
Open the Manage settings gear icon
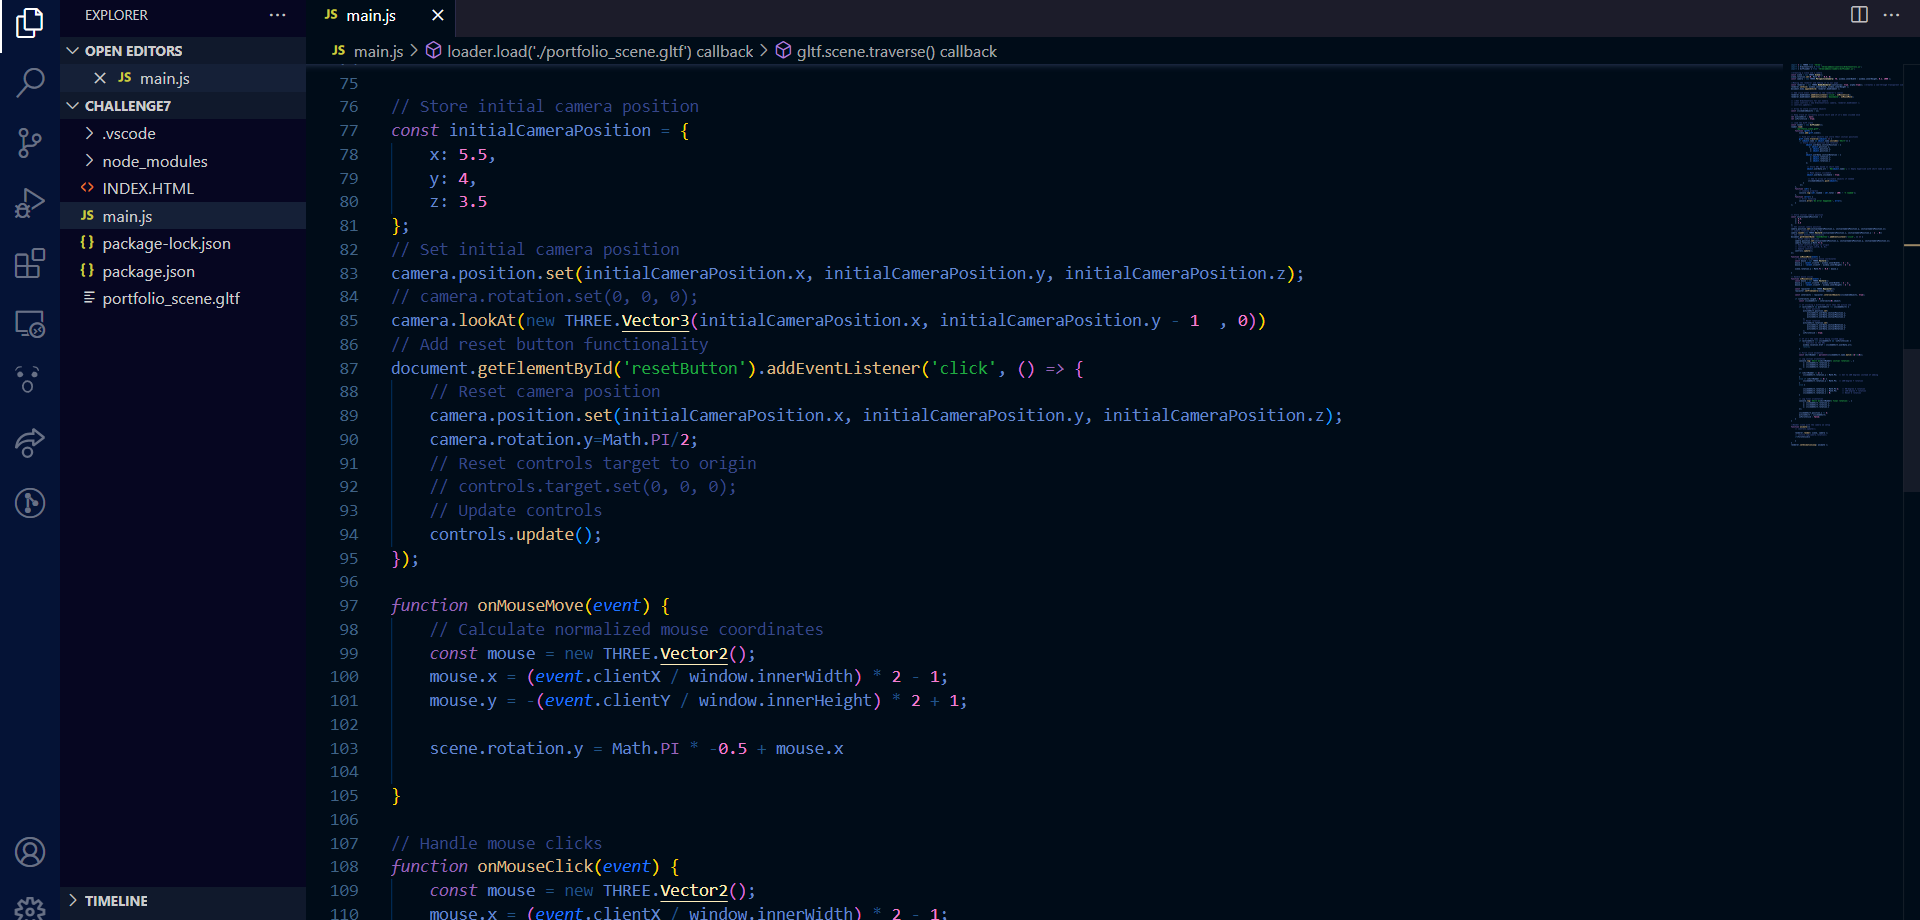click(30, 908)
